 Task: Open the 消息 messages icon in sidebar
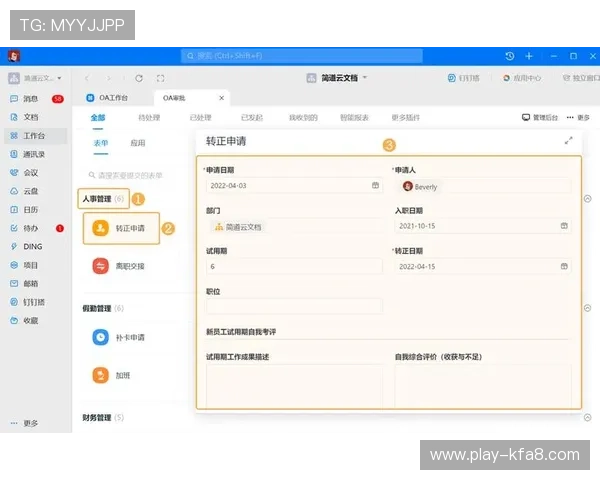coord(14,99)
